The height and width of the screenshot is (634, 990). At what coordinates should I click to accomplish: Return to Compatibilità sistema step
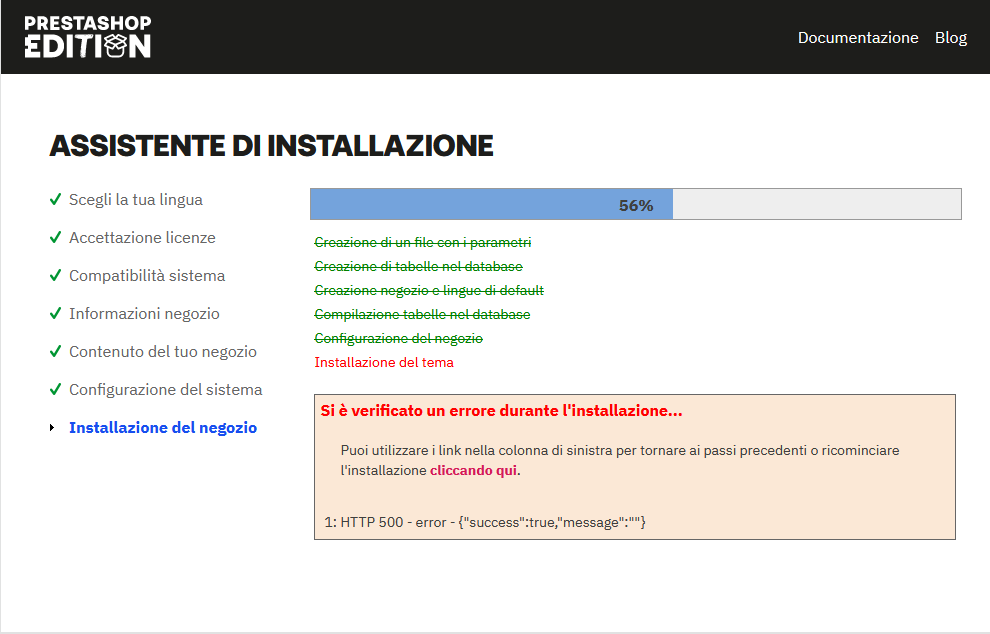click(x=146, y=275)
